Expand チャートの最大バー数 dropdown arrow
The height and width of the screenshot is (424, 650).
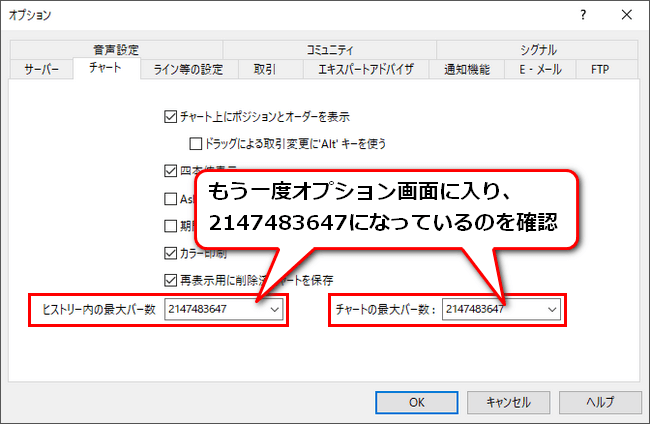(x=552, y=309)
